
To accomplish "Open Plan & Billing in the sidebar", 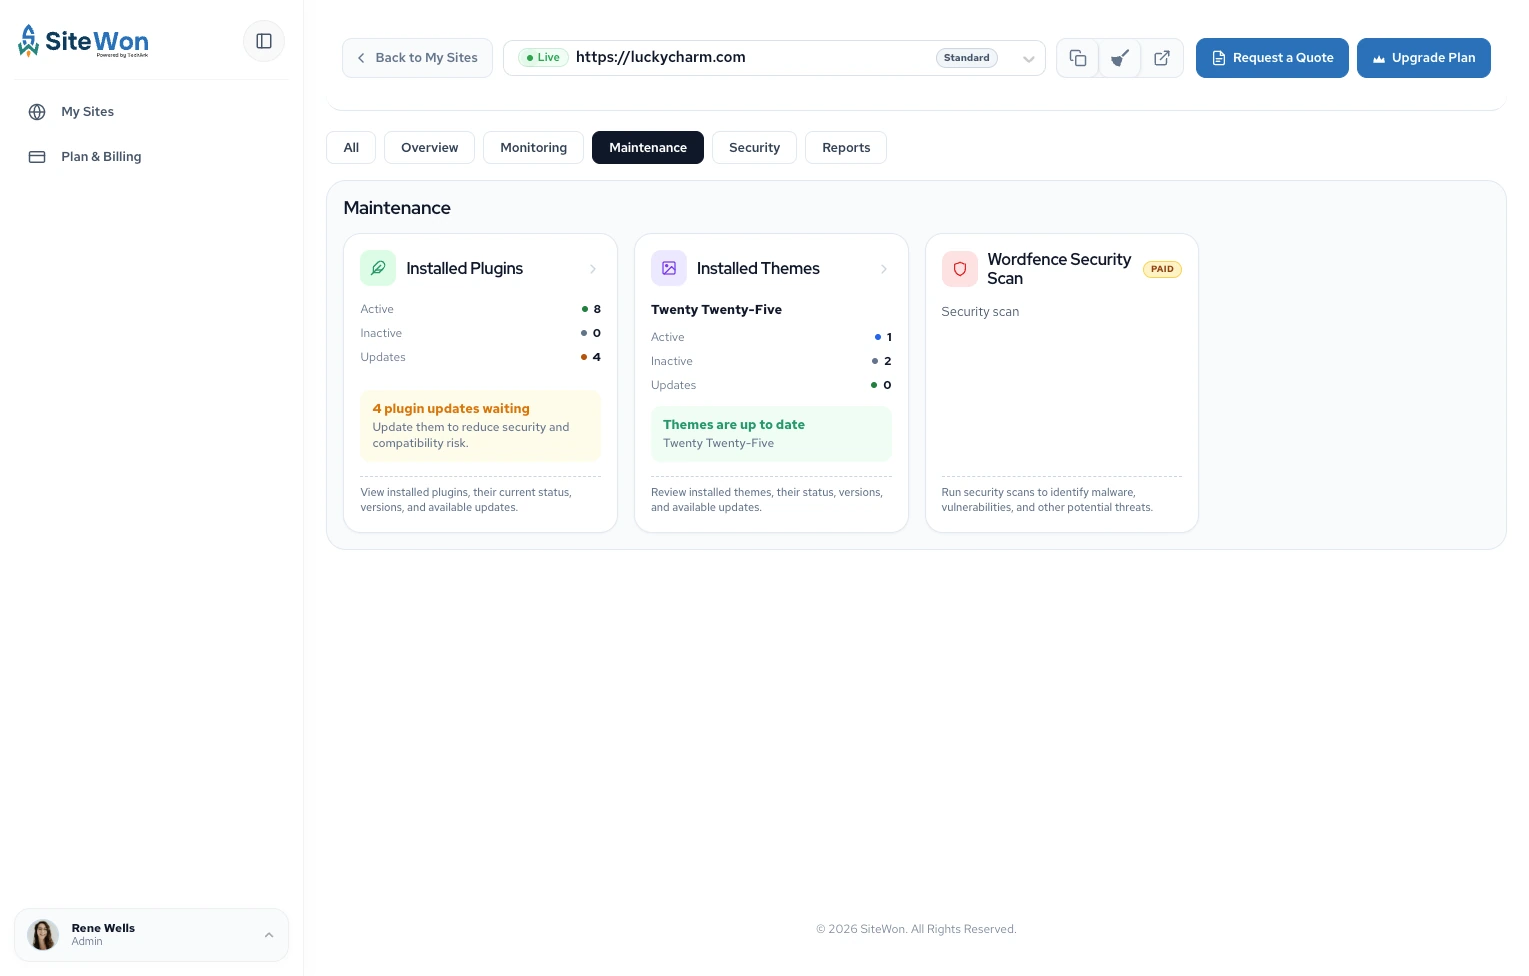I will coord(151,157).
